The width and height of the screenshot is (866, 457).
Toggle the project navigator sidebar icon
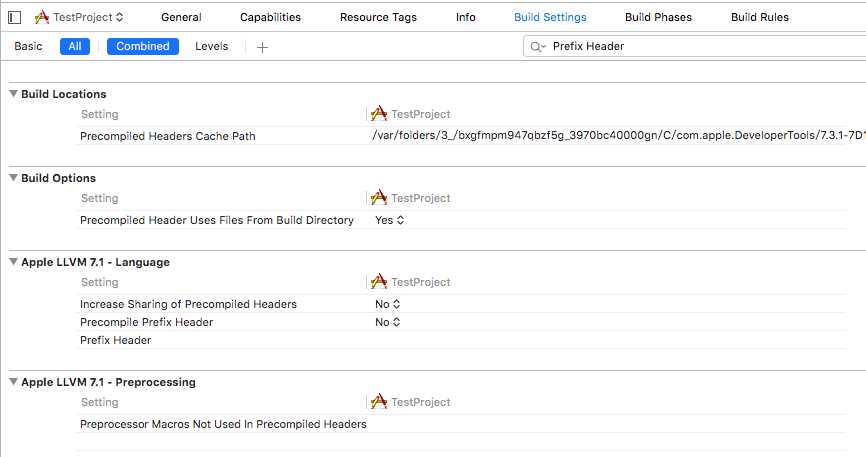coord(14,18)
